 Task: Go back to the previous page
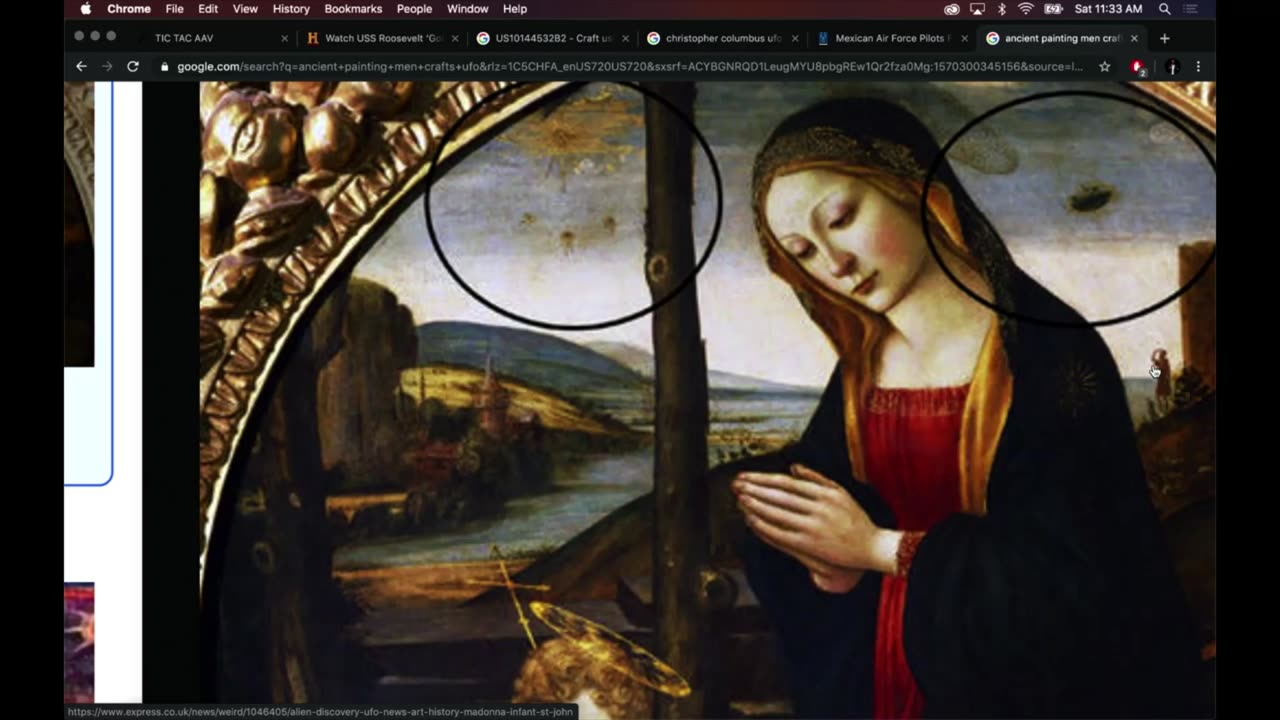click(x=82, y=66)
